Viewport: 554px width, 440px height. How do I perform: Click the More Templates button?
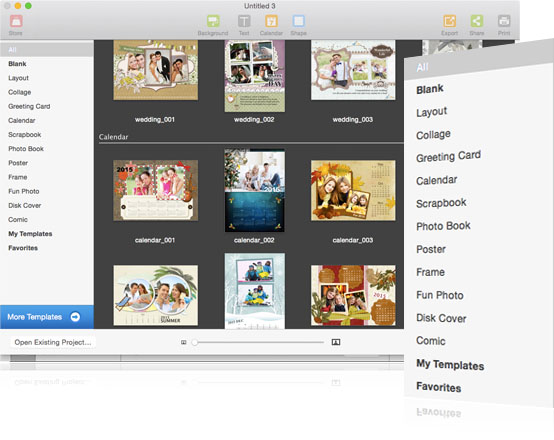47,317
